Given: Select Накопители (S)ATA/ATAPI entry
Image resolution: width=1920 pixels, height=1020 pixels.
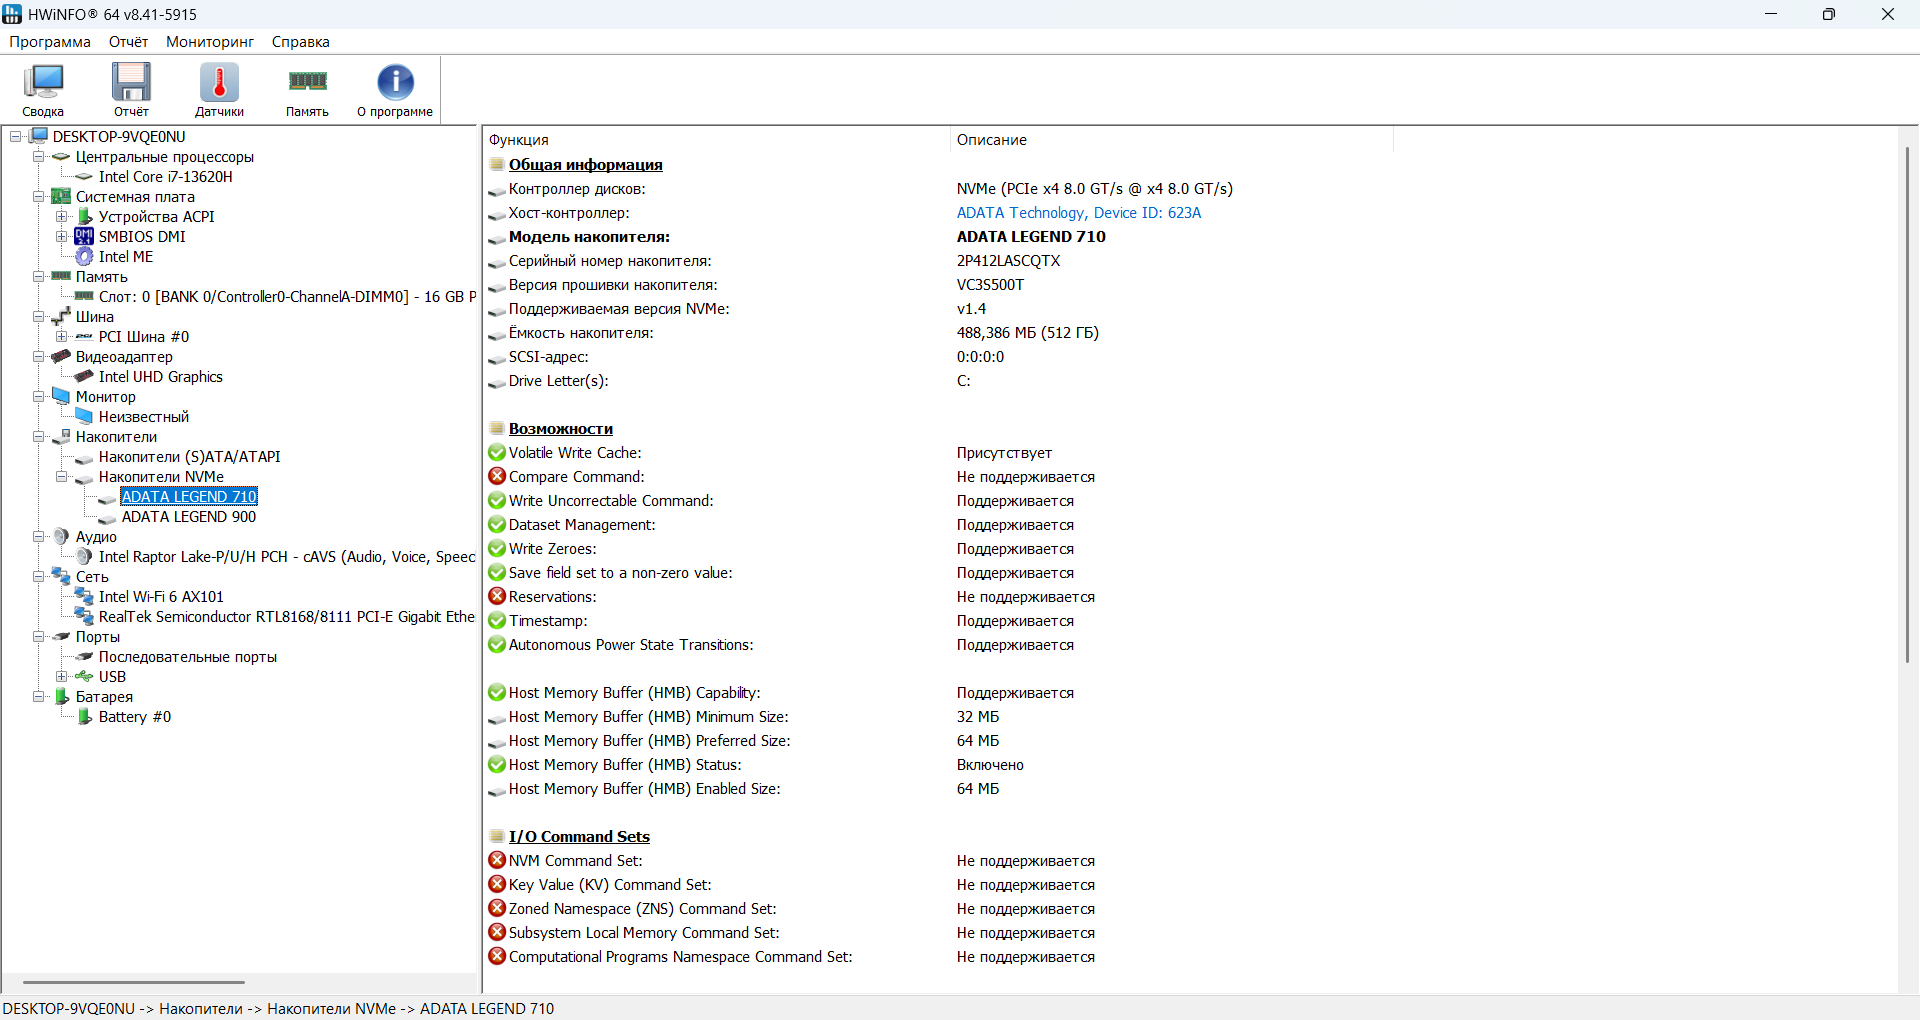Looking at the screenshot, I should 190,457.
